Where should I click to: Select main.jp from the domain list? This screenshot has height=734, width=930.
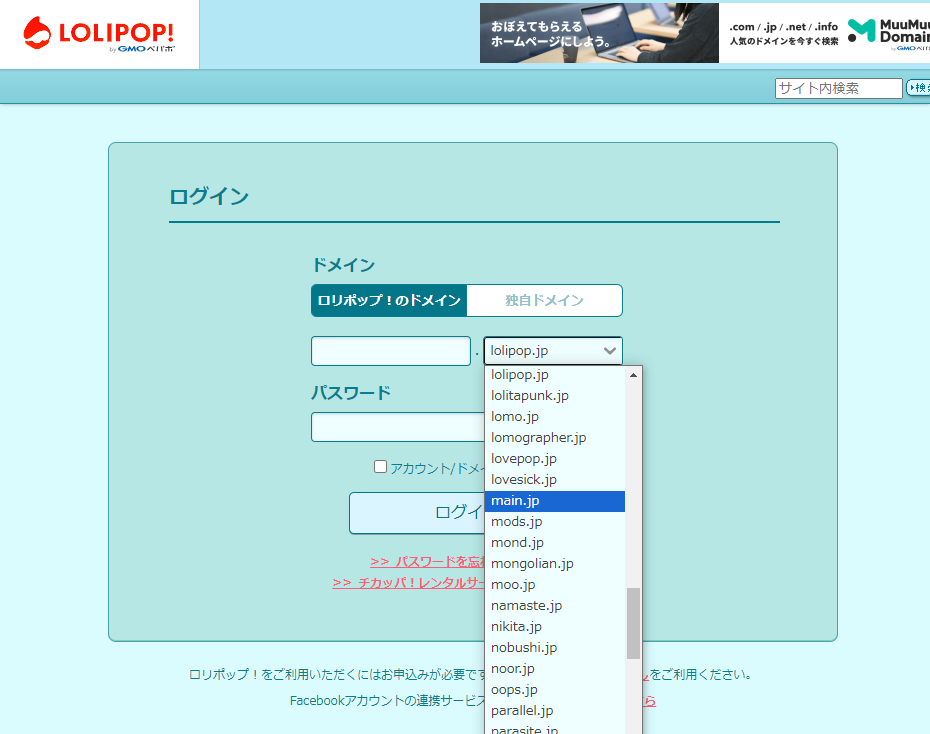554,501
